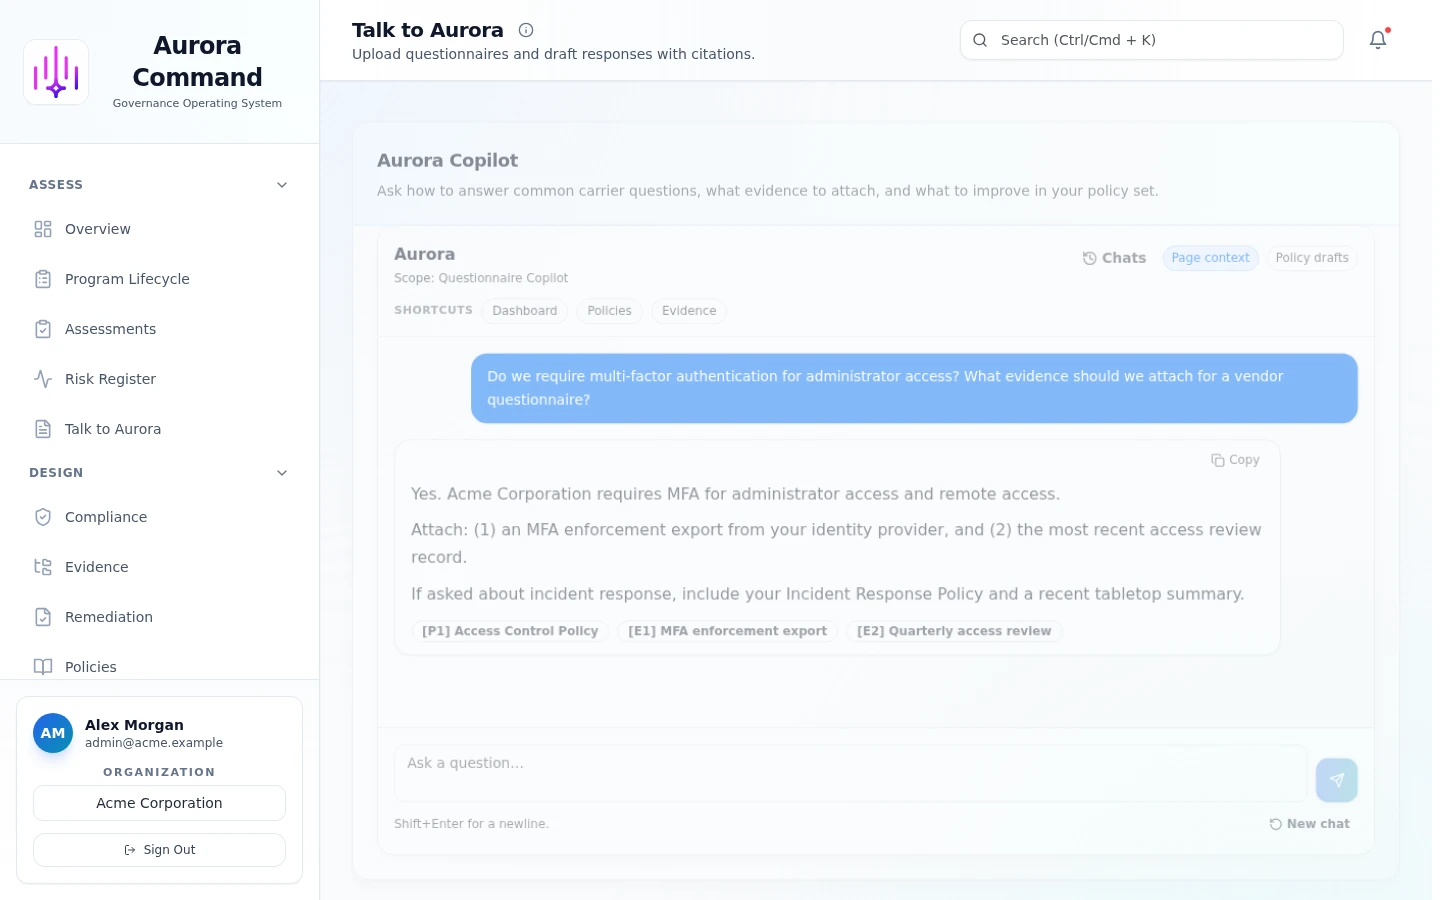
Task: Open the Talk to Aurora document icon
Action: tap(43, 429)
